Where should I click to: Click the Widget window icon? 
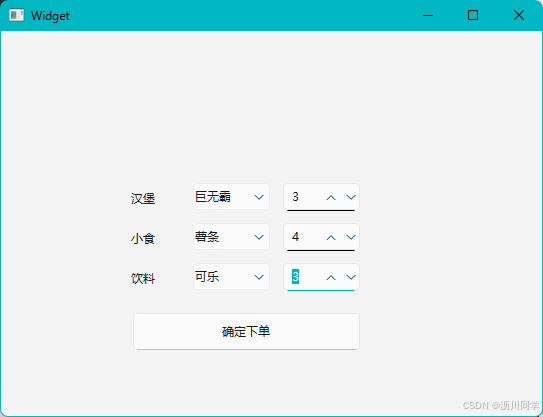coord(16,15)
